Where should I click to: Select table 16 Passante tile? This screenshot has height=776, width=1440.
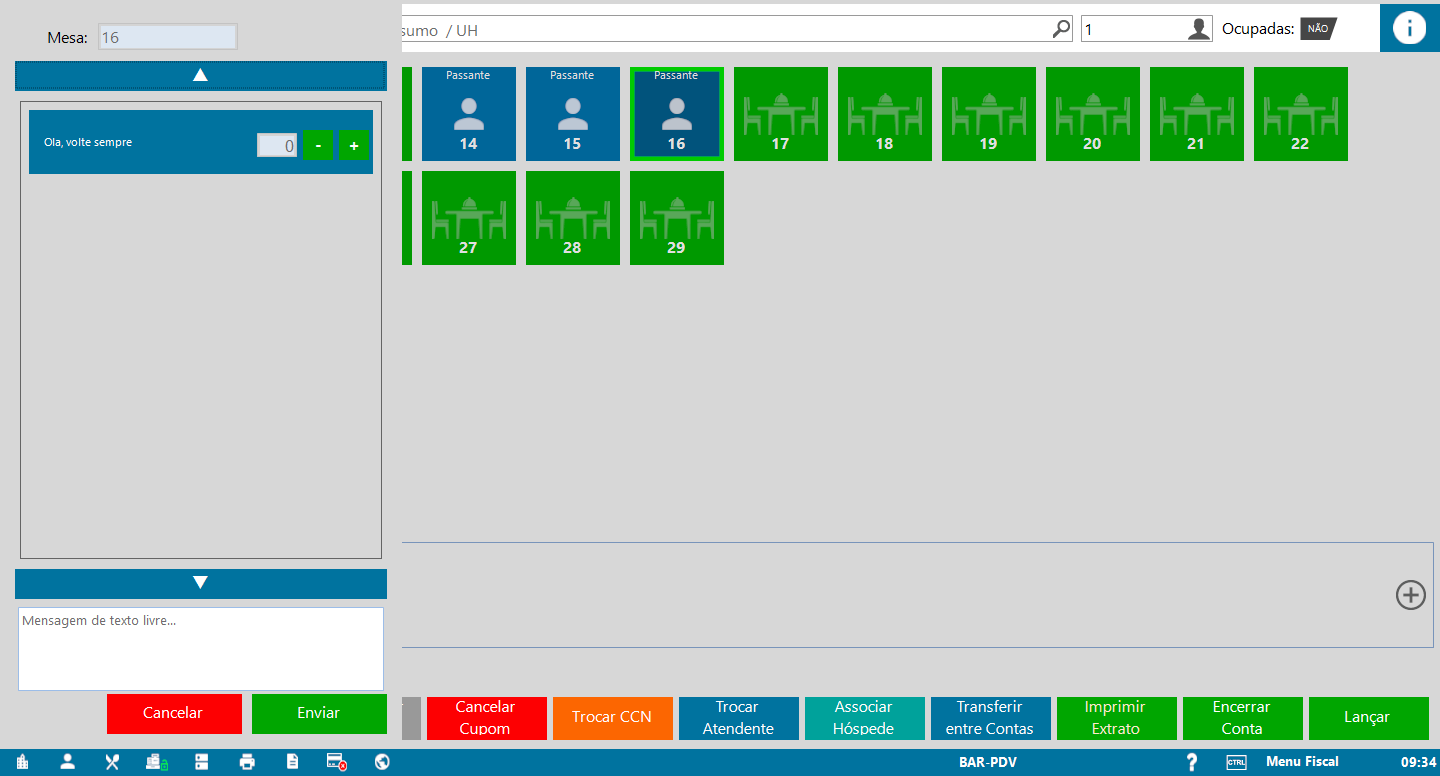click(677, 114)
